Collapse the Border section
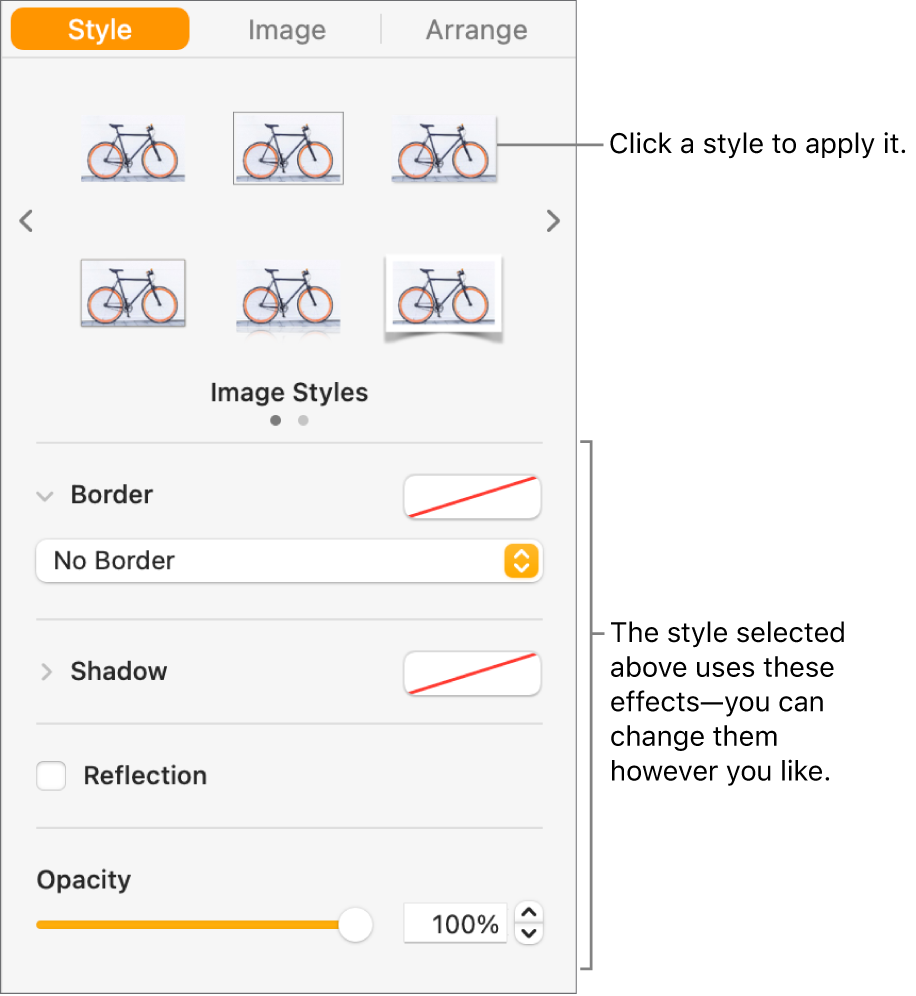Screen dimensions: 916x996 (x=45, y=496)
